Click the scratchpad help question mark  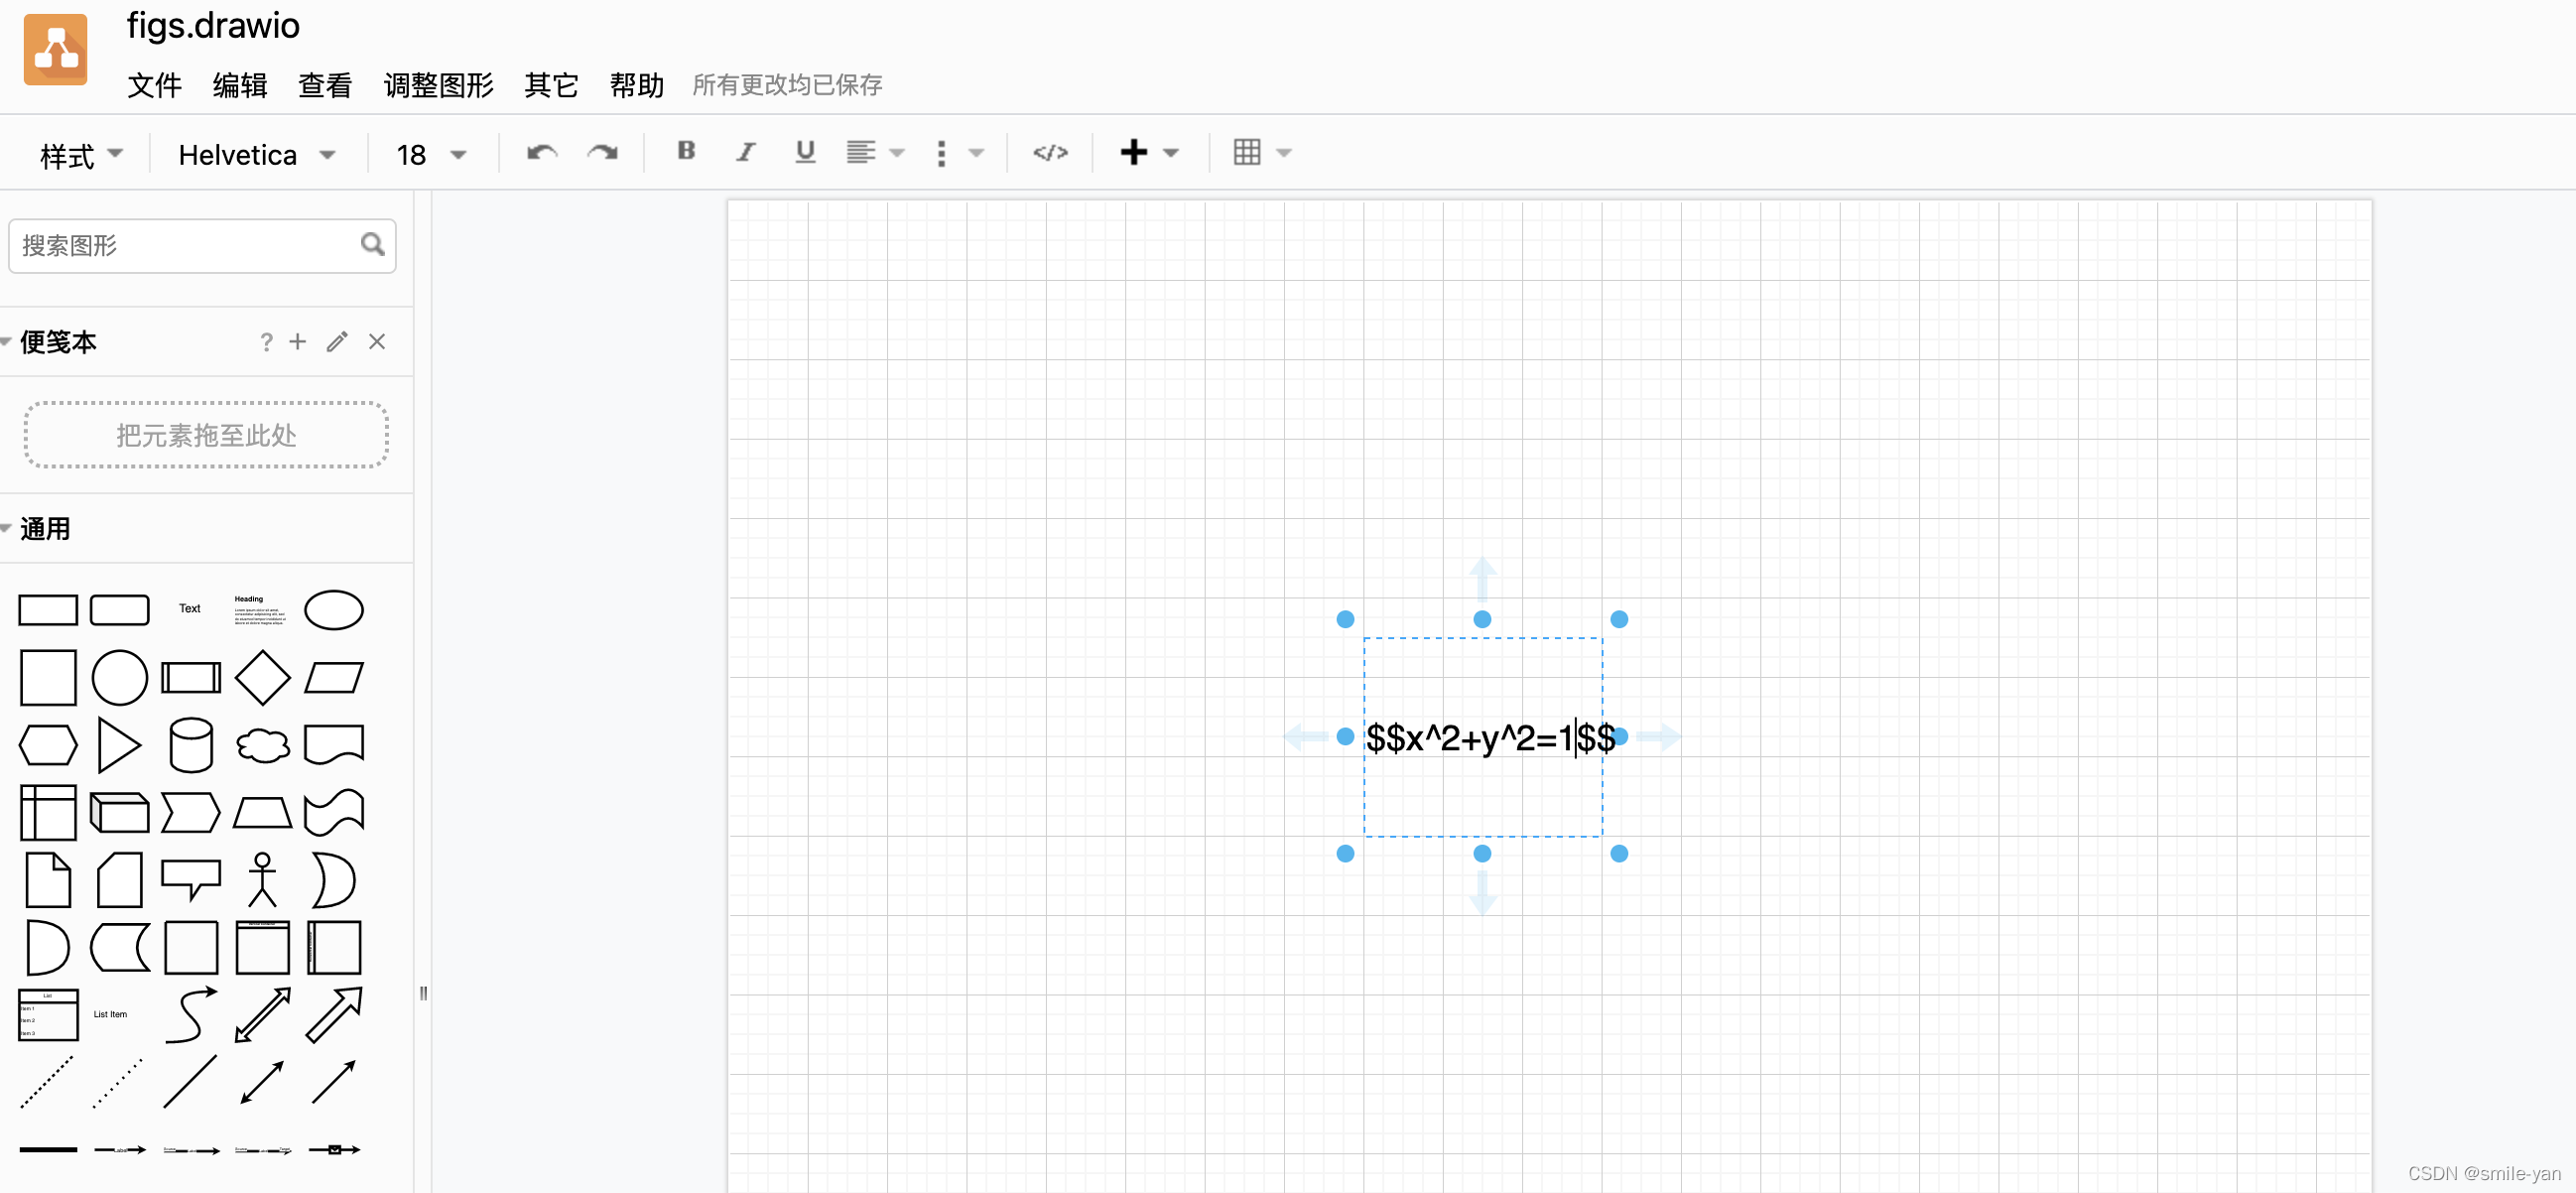pyautogui.click(x=266, y=342)
